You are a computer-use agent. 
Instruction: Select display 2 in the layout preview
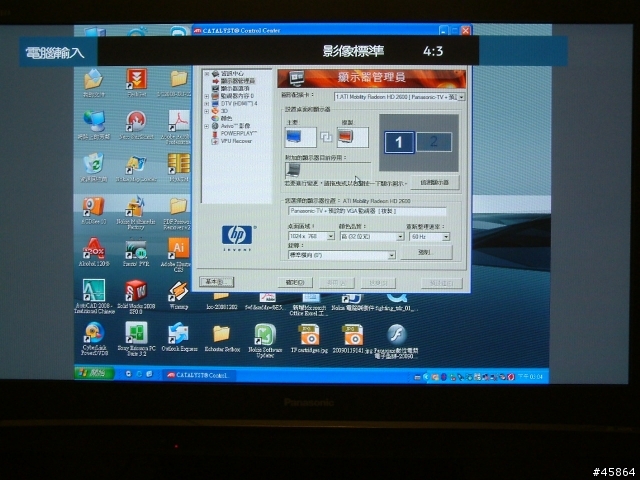[433, 142]
